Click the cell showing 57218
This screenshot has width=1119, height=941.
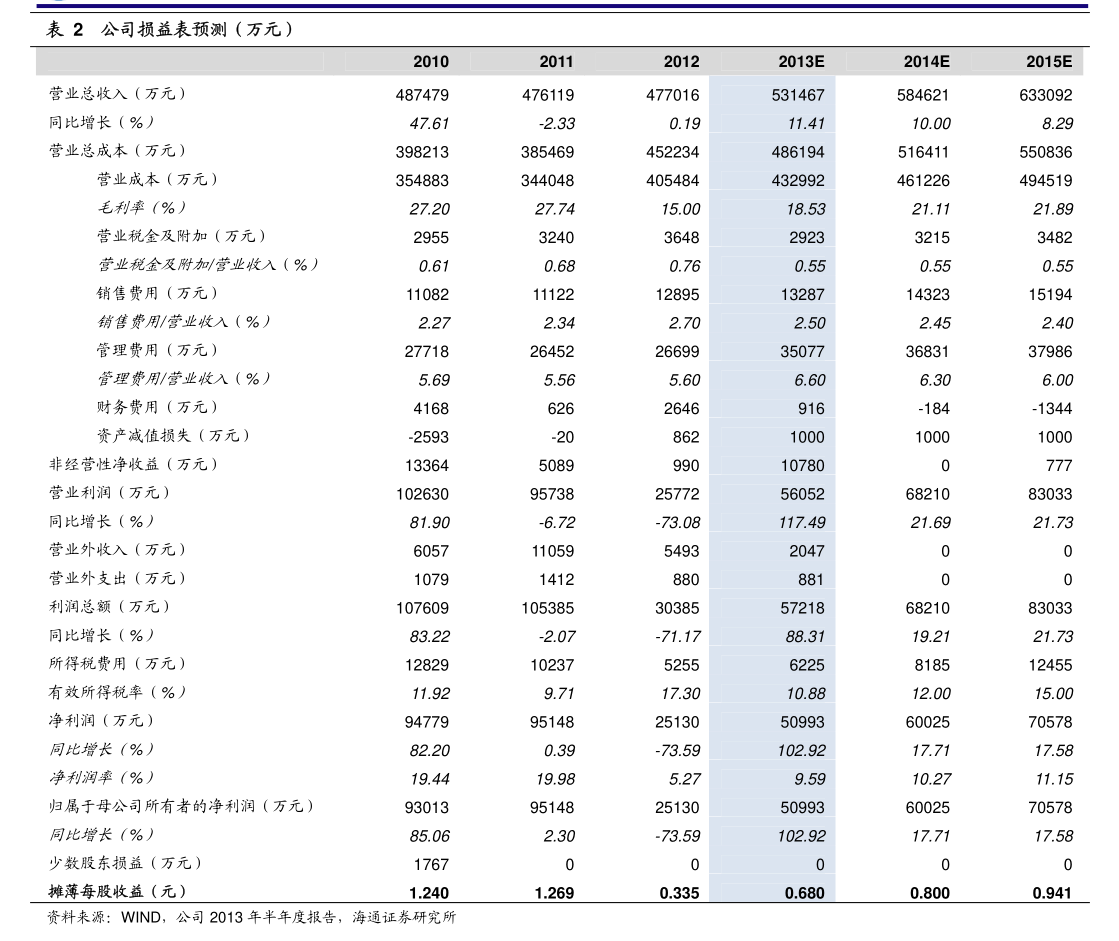pos(802,608)
